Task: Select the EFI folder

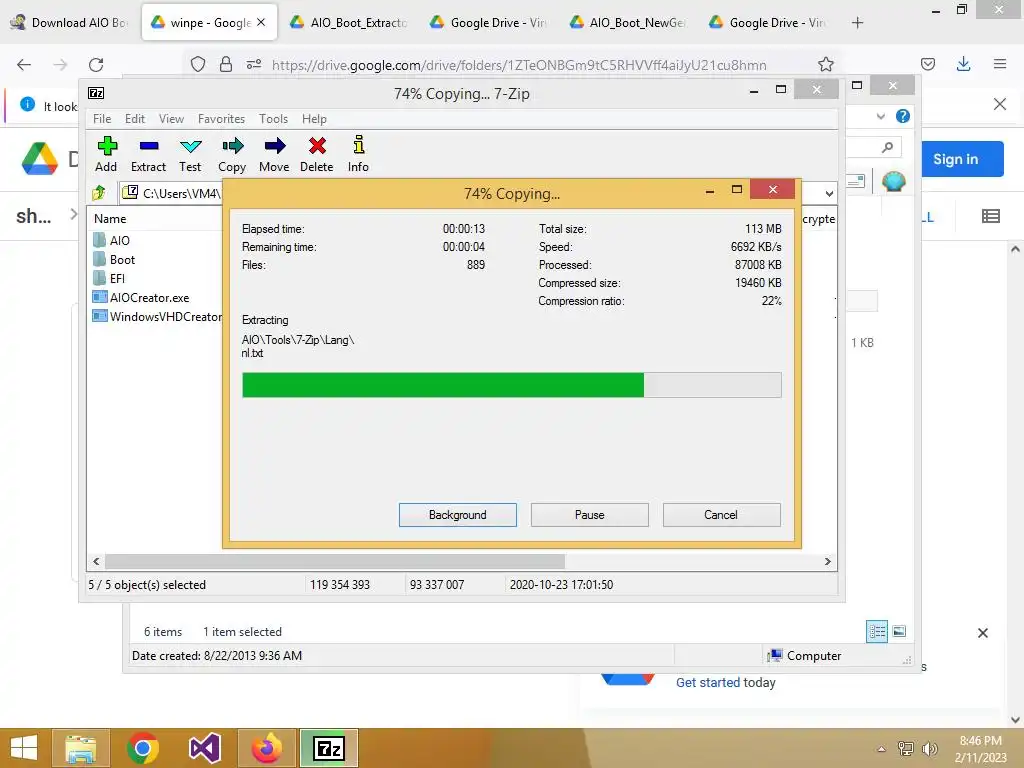Action: 109,278
